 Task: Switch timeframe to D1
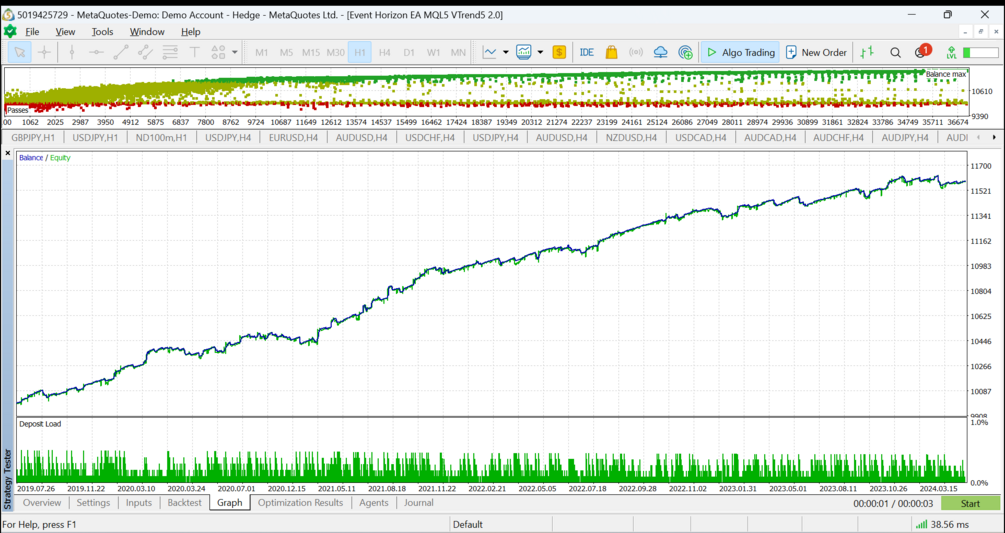[409, 53]
